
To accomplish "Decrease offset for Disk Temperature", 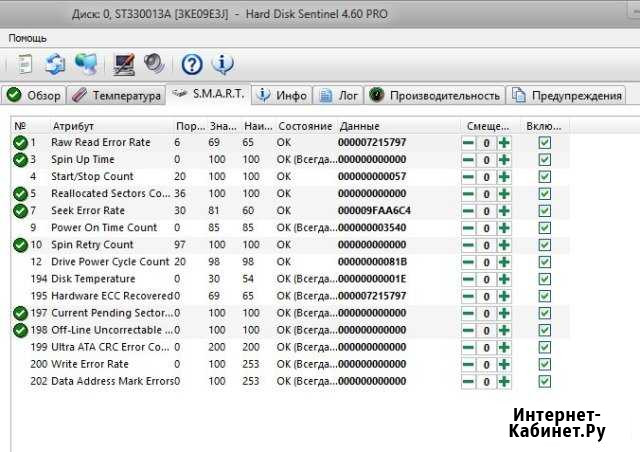I will click(x=468, y=279).
